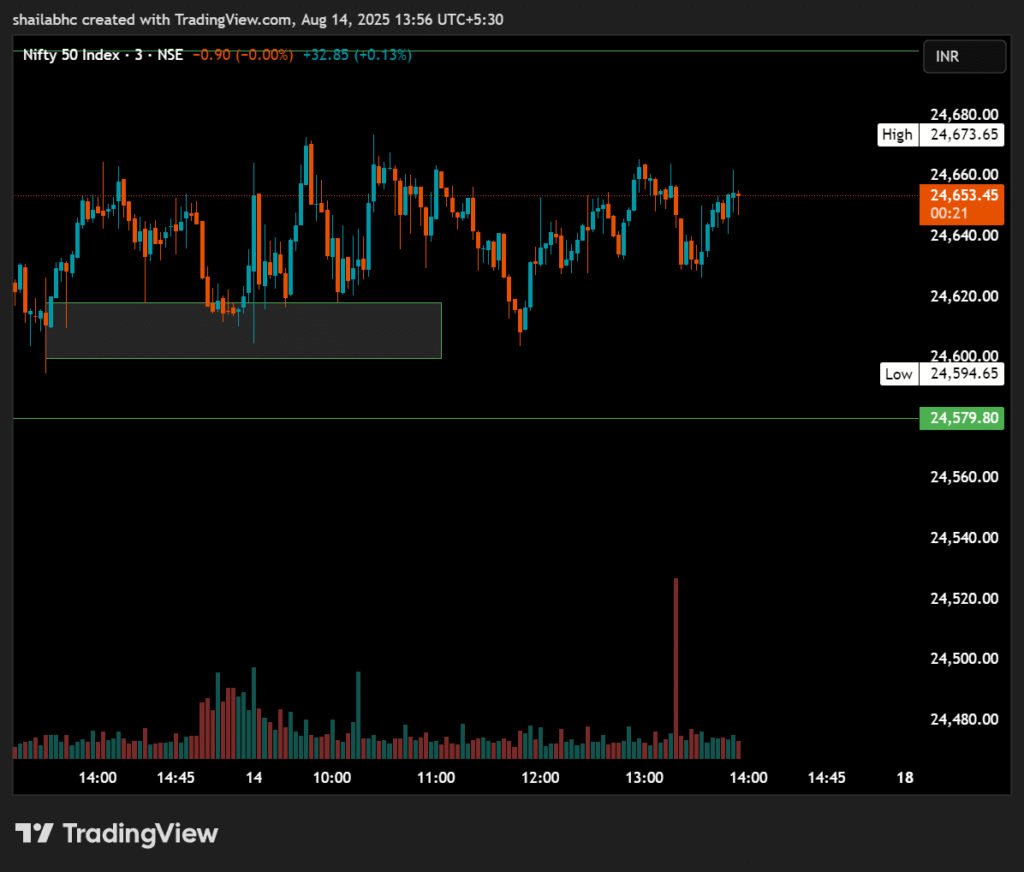Screen dimensions: 1024x872
Task: Select the green demand zone rectangle
Action: (x=244, y=331)
